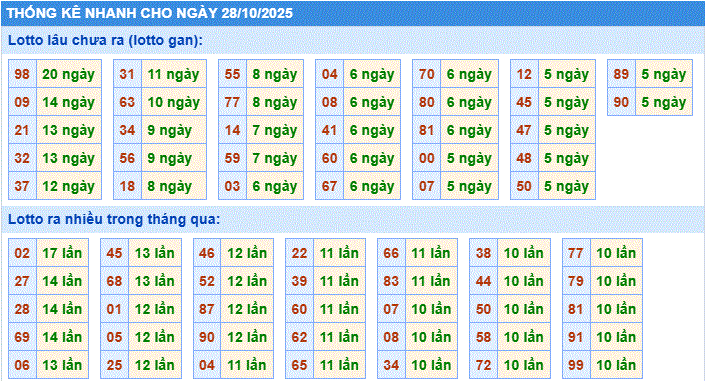The image size is (705, 381).
Task: Select the '20 ngày' cell
Action: [69, 74]
